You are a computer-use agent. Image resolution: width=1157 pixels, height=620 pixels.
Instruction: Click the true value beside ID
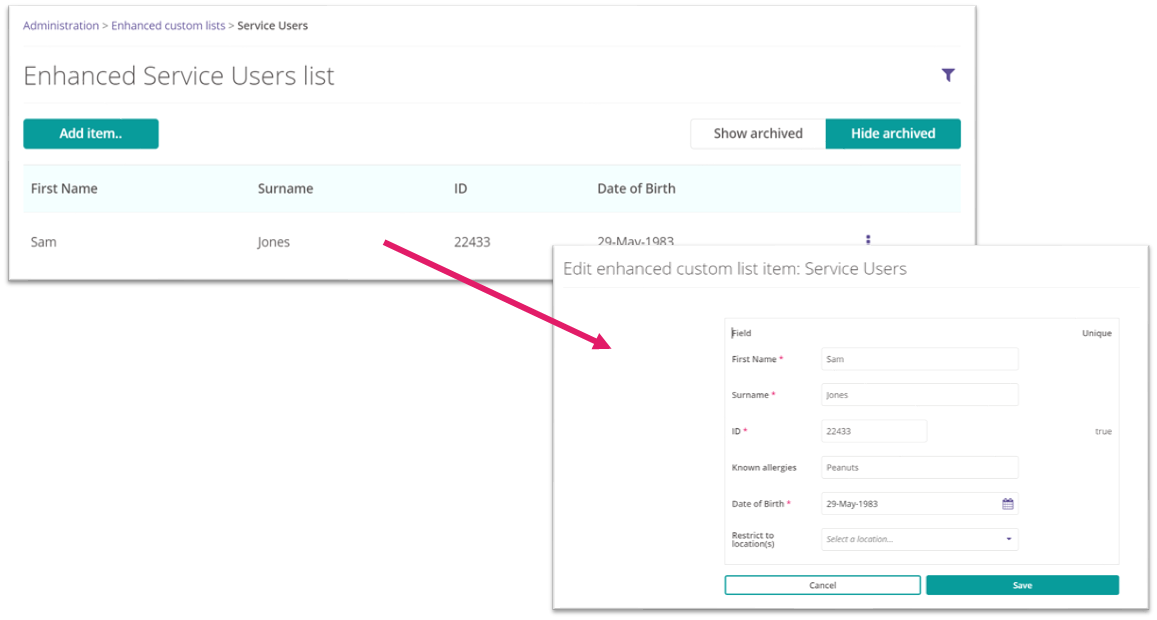[x=1103, y=432]
